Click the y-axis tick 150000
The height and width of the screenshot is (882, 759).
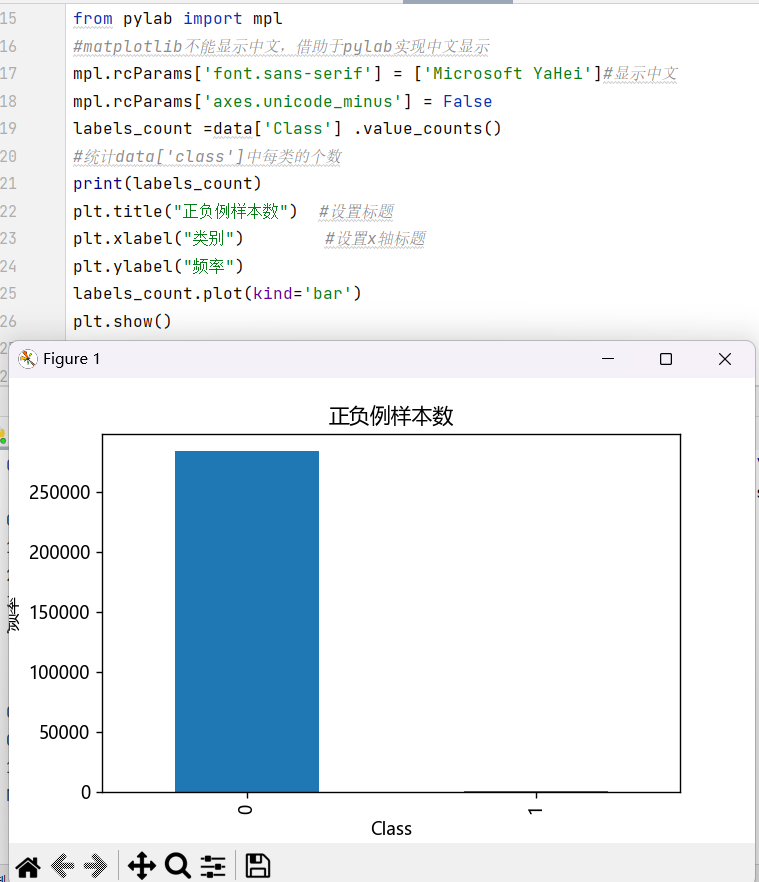[60, 613]
